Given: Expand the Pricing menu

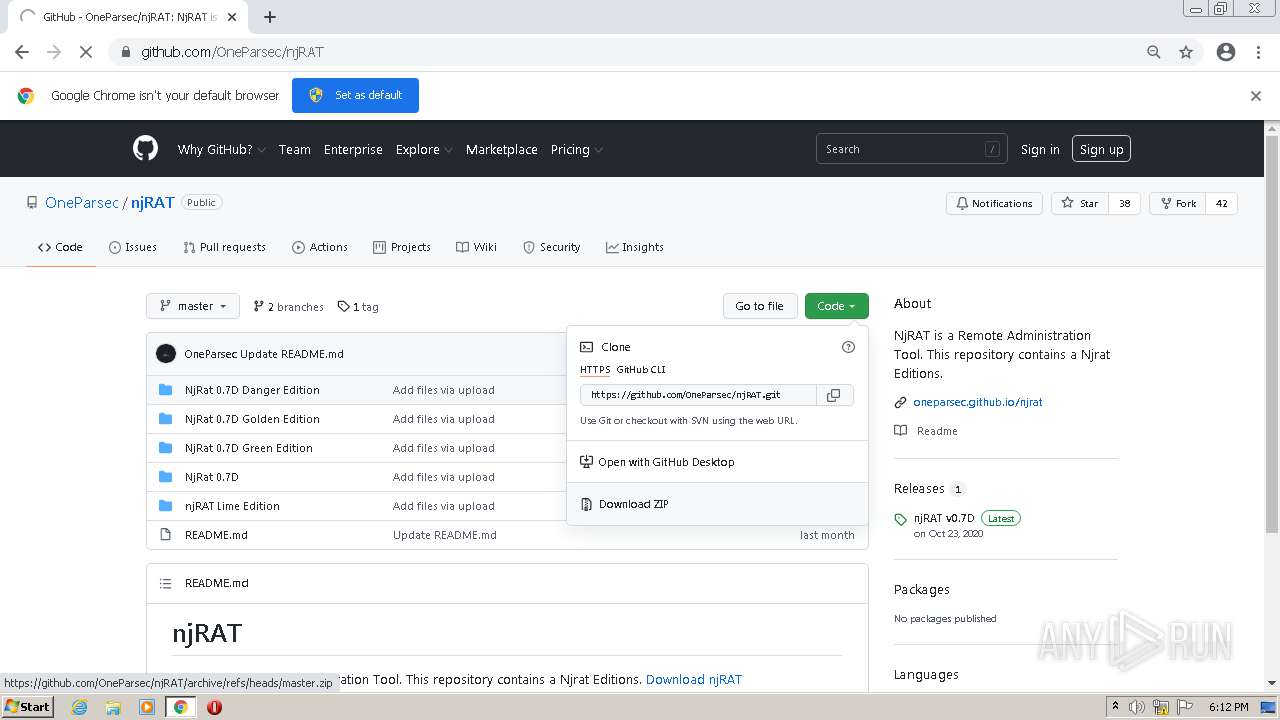Looking at the screenshot, I should 576,149.
